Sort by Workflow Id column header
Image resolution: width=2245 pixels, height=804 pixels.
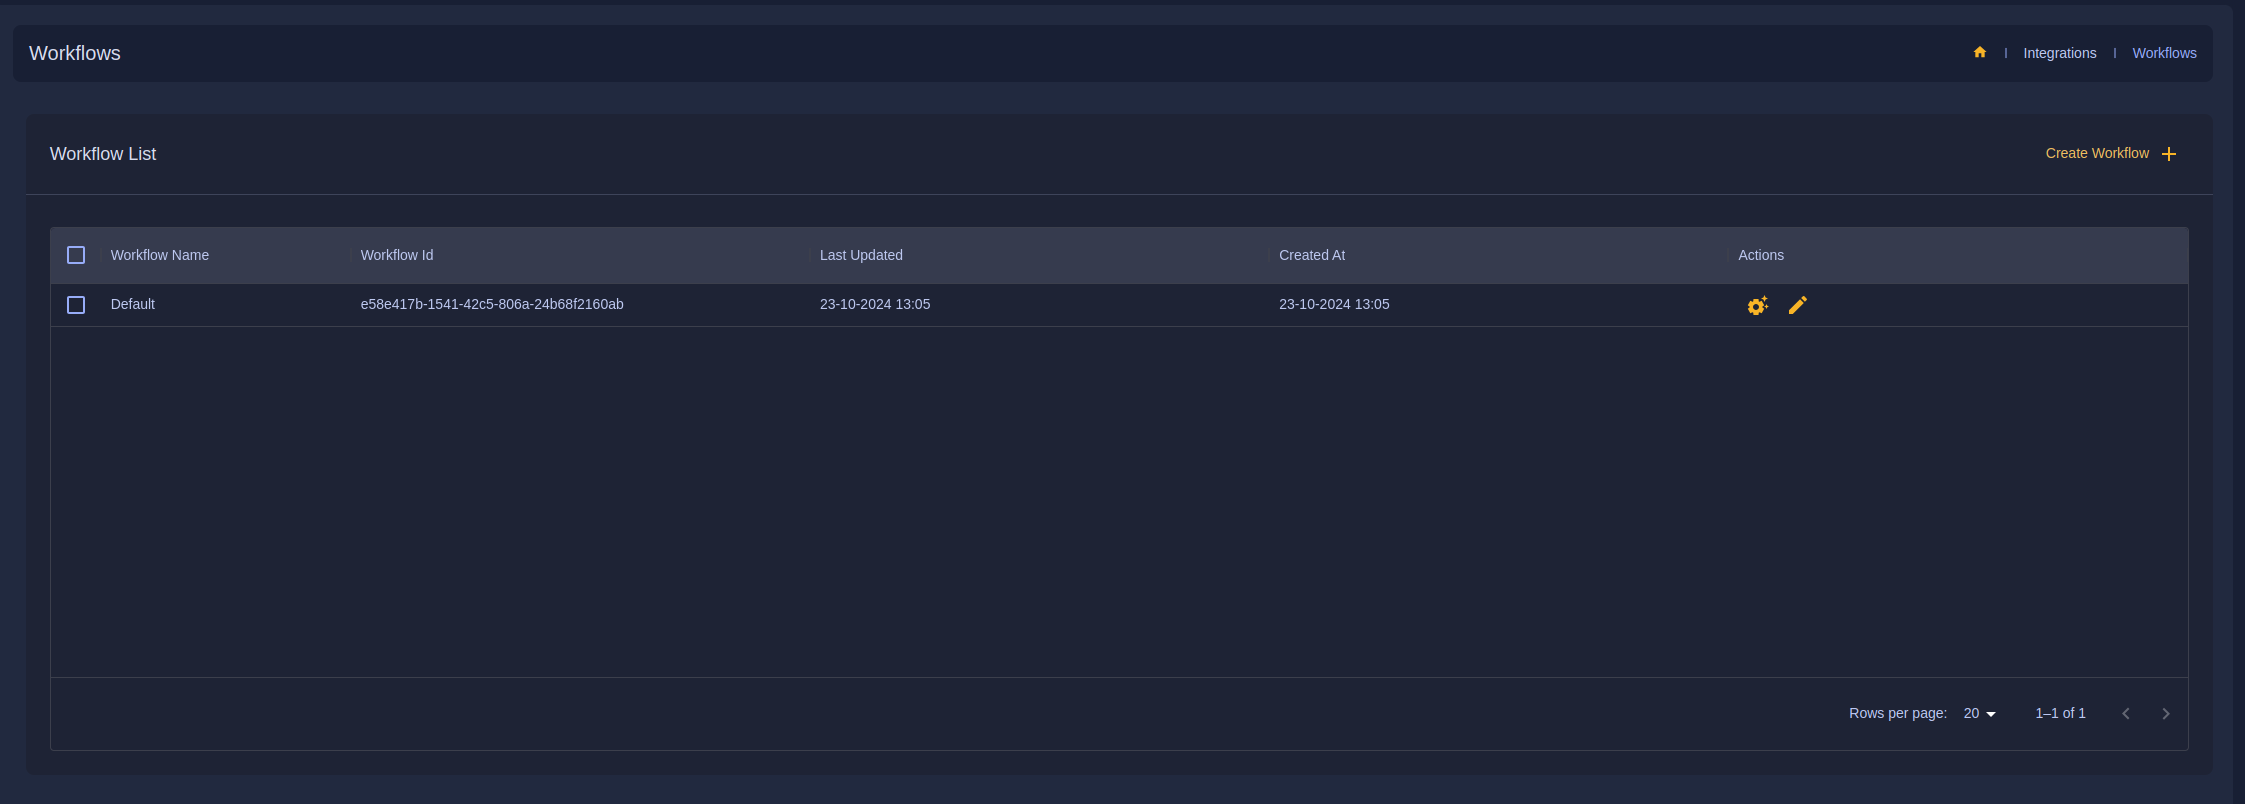[x=397, y=256]
